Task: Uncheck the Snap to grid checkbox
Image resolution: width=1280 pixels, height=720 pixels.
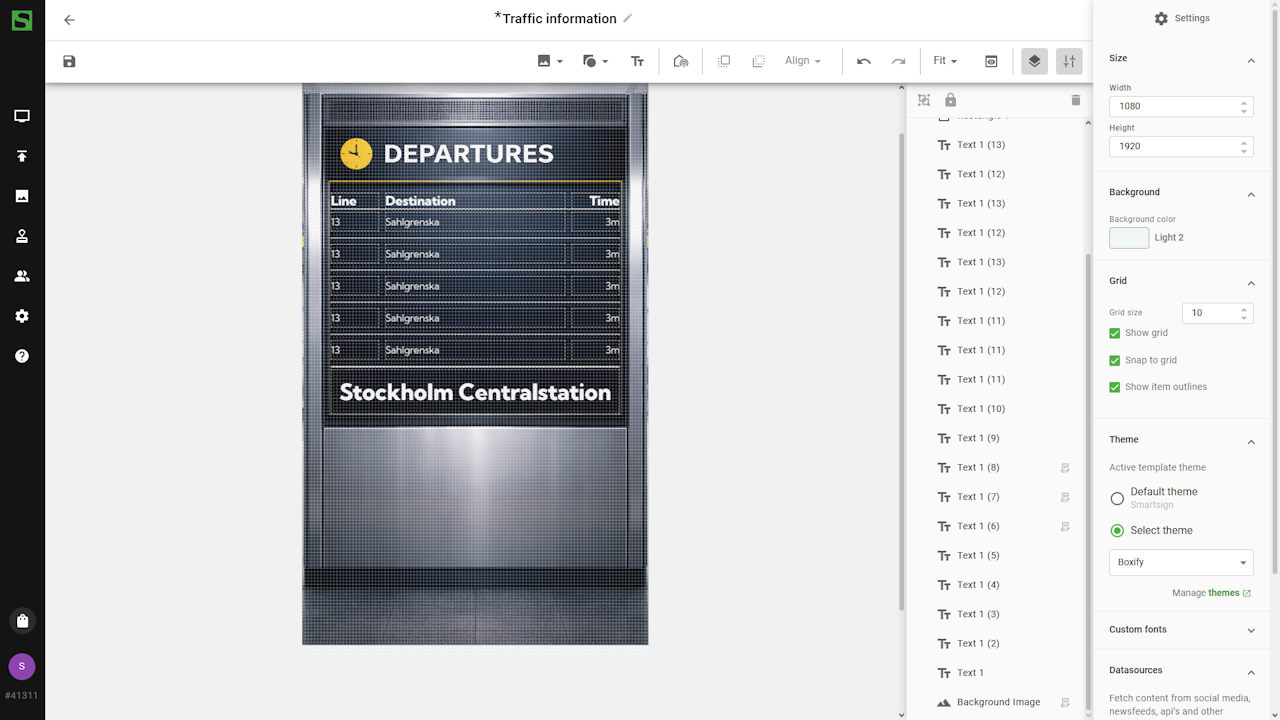Action: pyautogui.click(x=1115, y=360)
